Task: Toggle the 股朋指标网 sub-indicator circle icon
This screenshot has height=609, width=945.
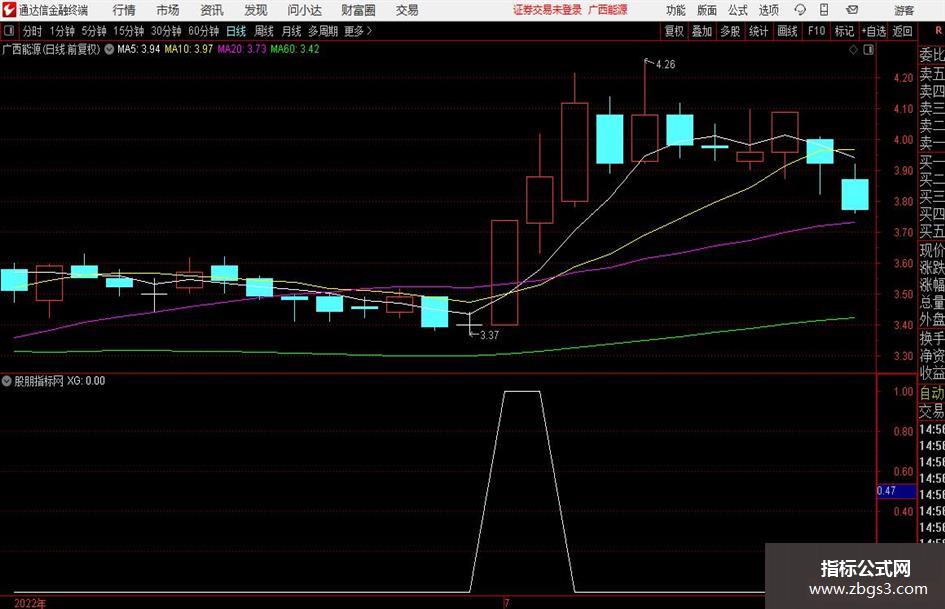Action: coord(7,381)
